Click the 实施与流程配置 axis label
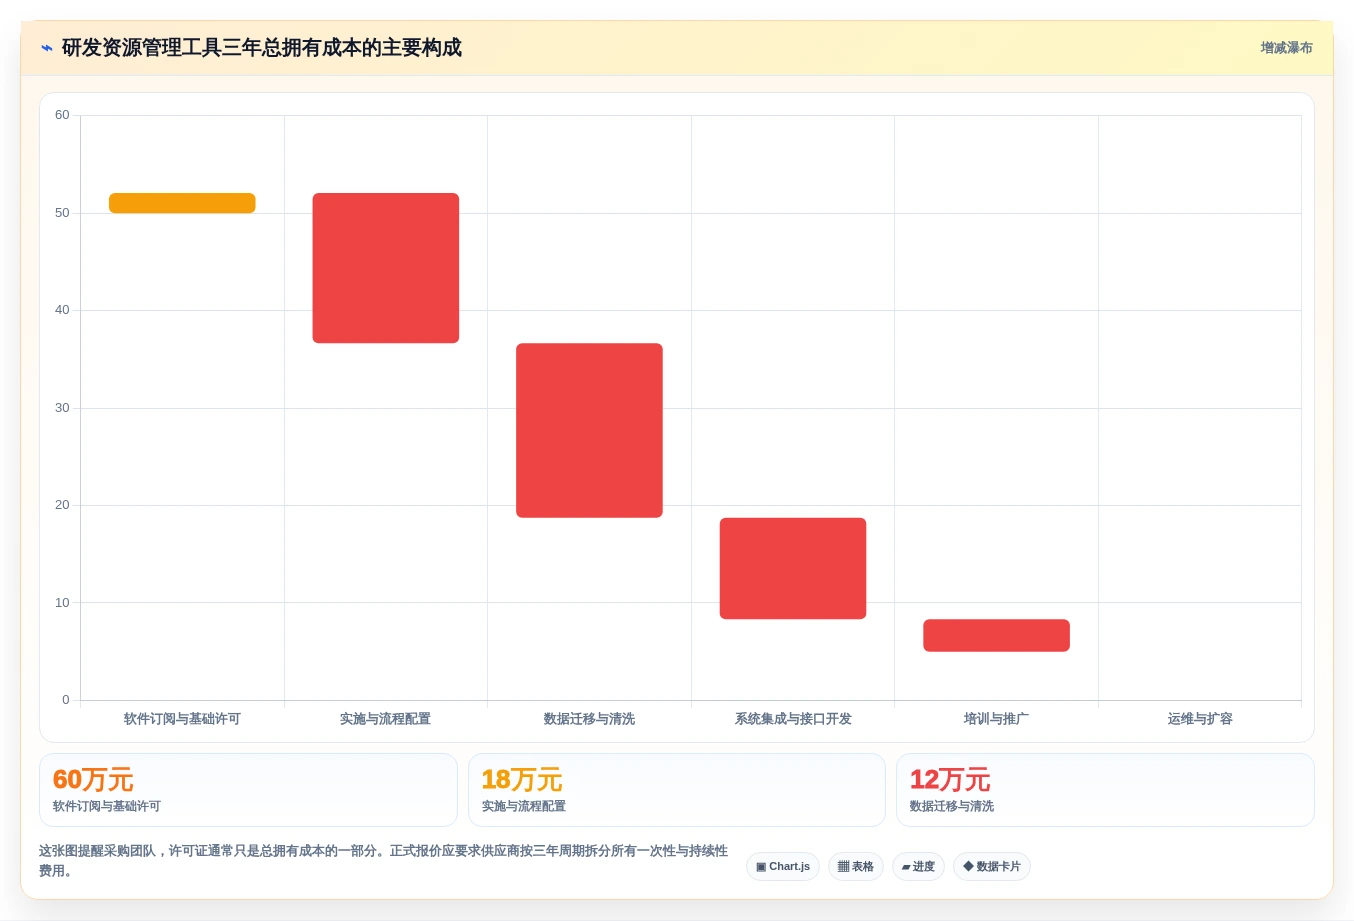 point(386,719)
